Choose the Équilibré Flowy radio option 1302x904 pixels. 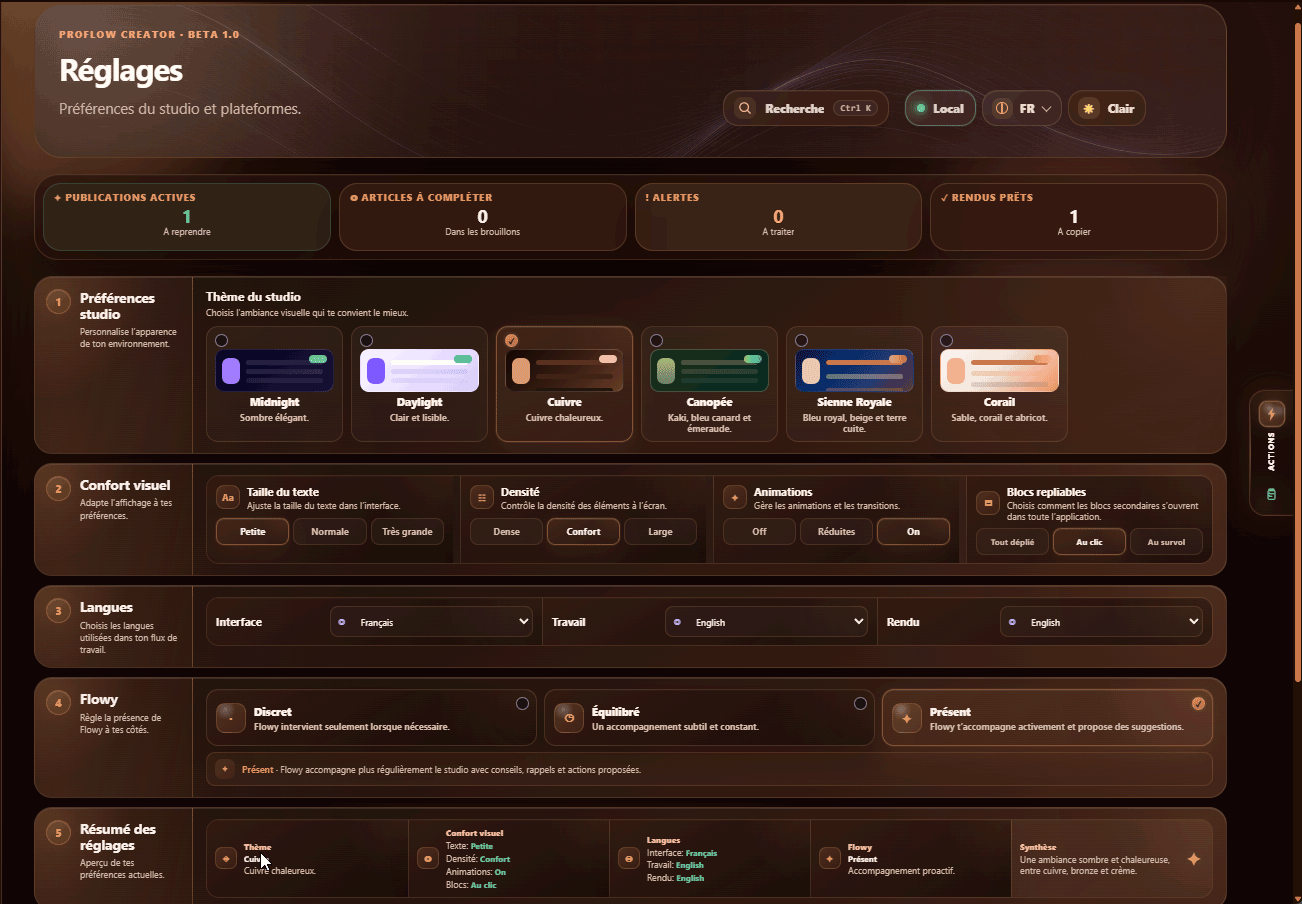click(x=860, y=704)
